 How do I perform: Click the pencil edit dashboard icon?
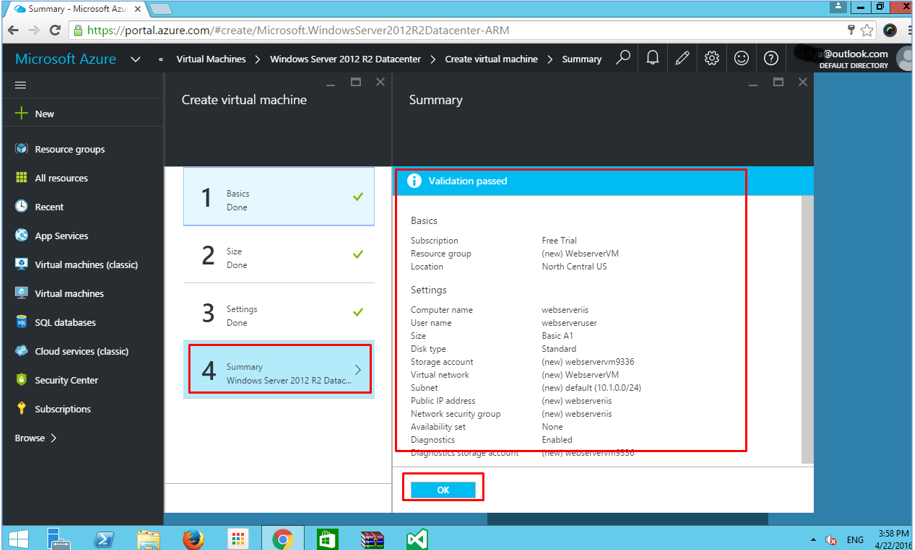pos(682,58)
